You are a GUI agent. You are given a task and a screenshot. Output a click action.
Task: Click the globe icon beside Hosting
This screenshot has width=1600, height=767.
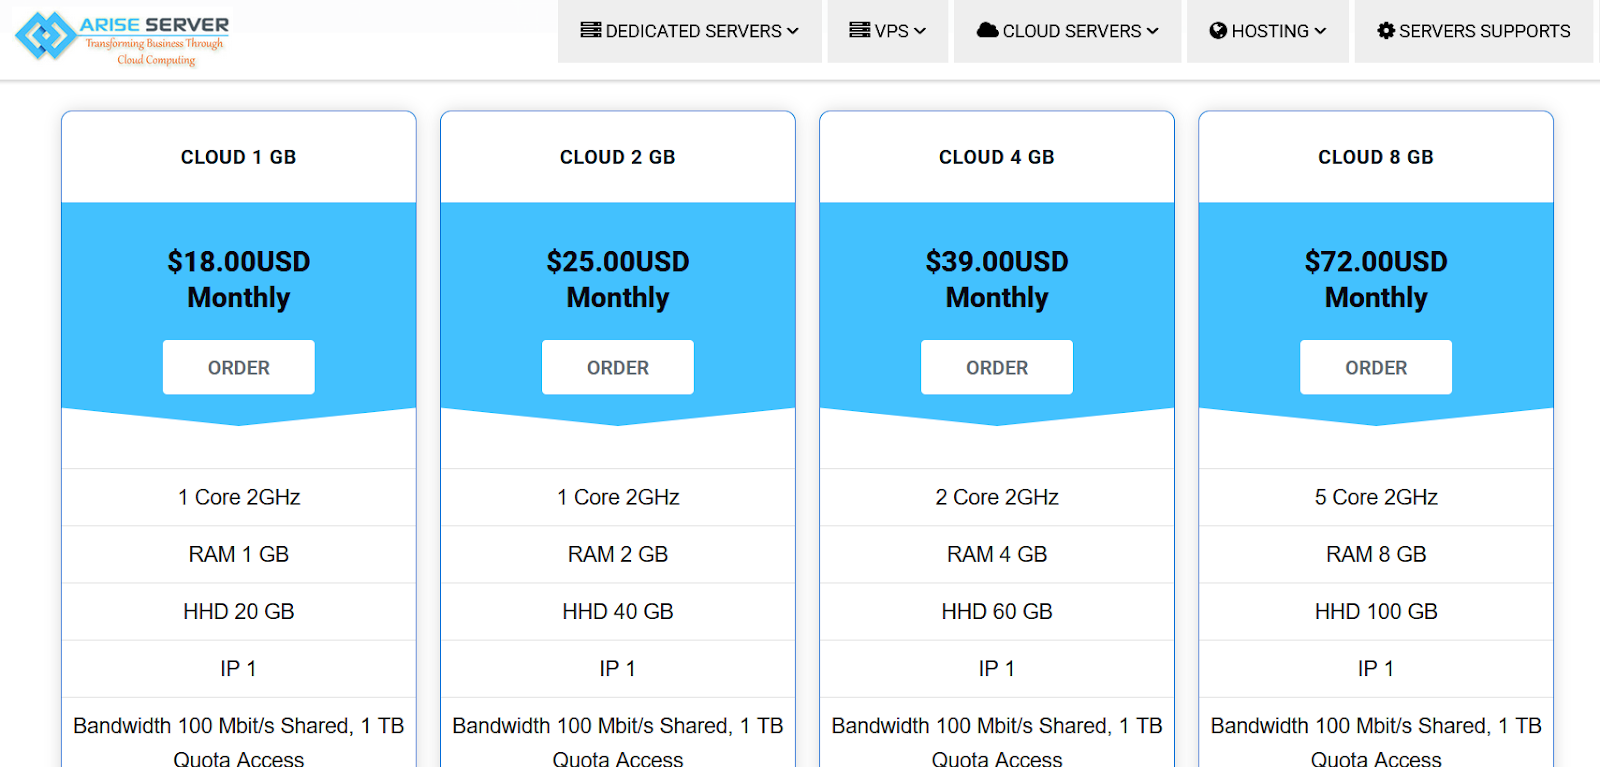click(1217, 31)
